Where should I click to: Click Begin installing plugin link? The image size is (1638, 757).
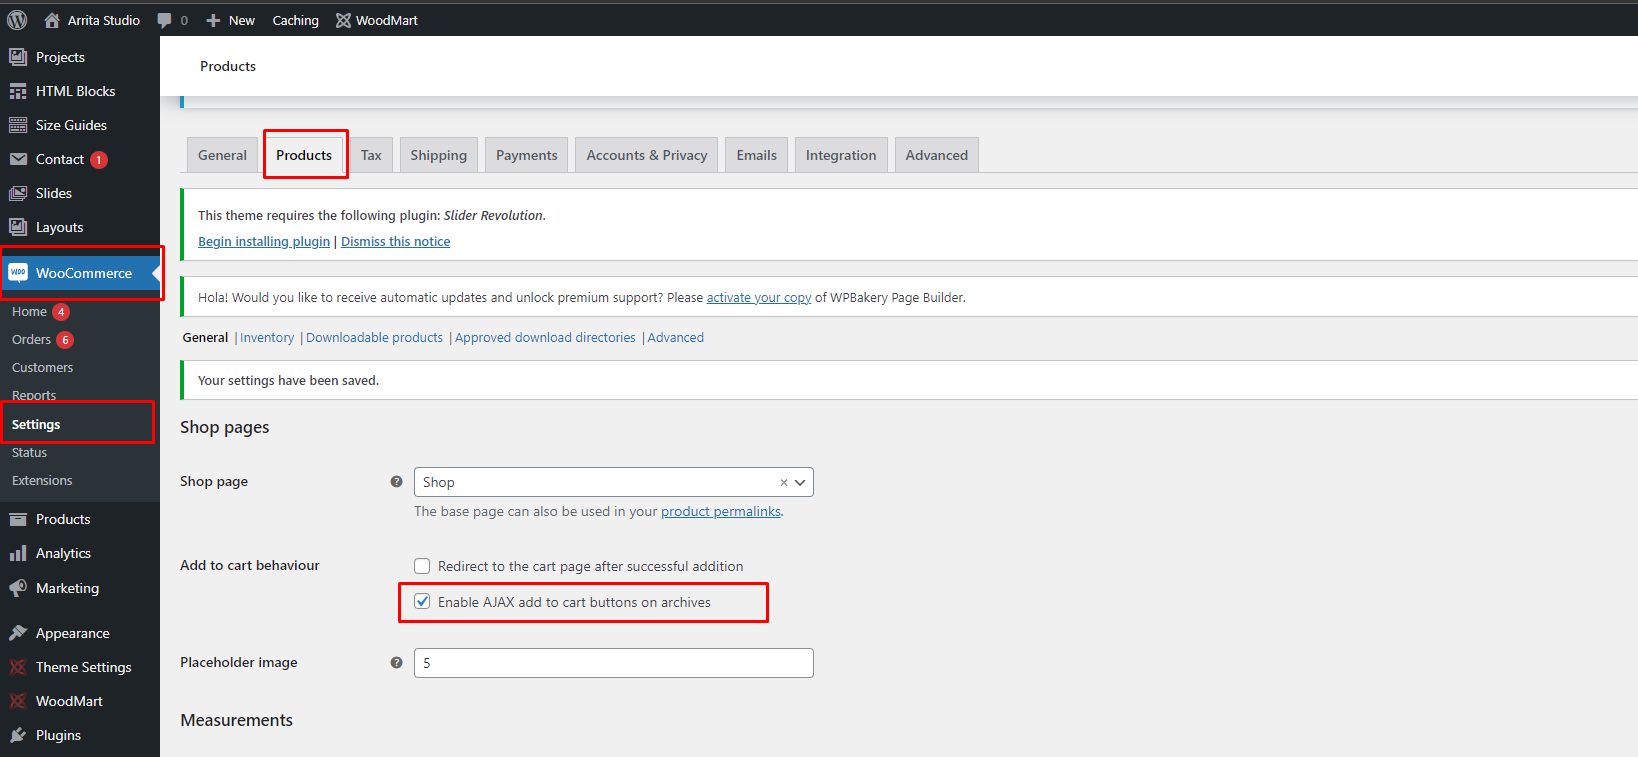[264, 241]
